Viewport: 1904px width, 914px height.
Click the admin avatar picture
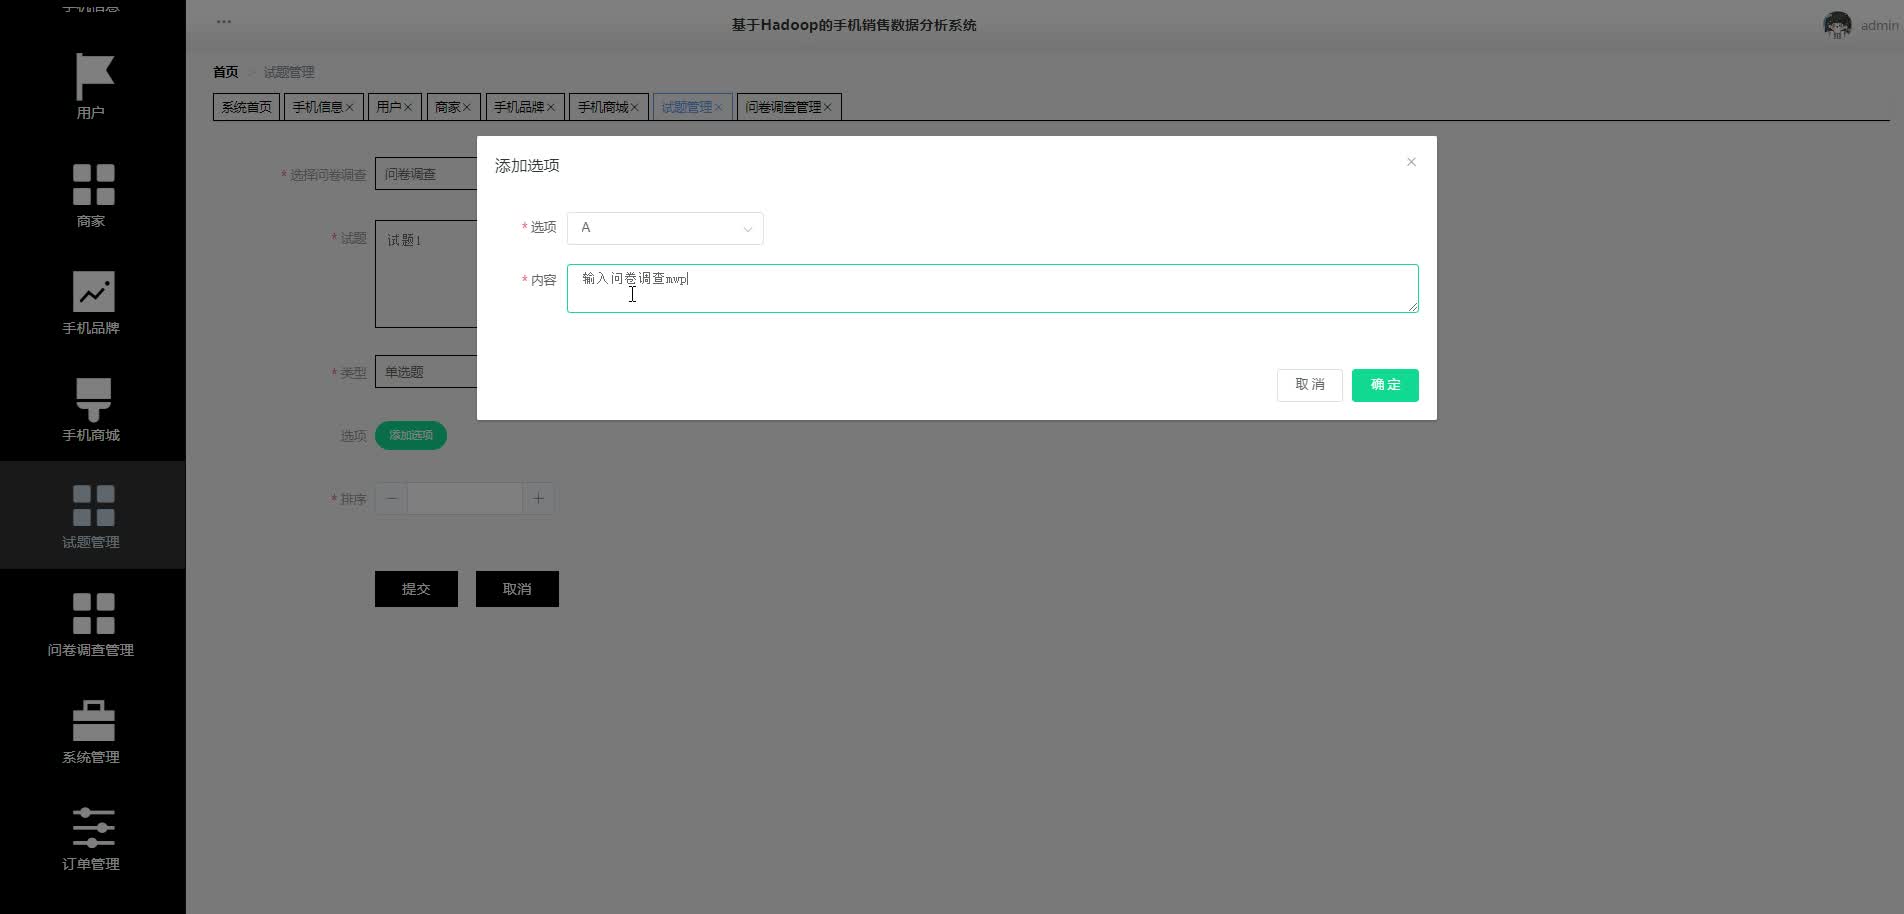[1837, 25]
